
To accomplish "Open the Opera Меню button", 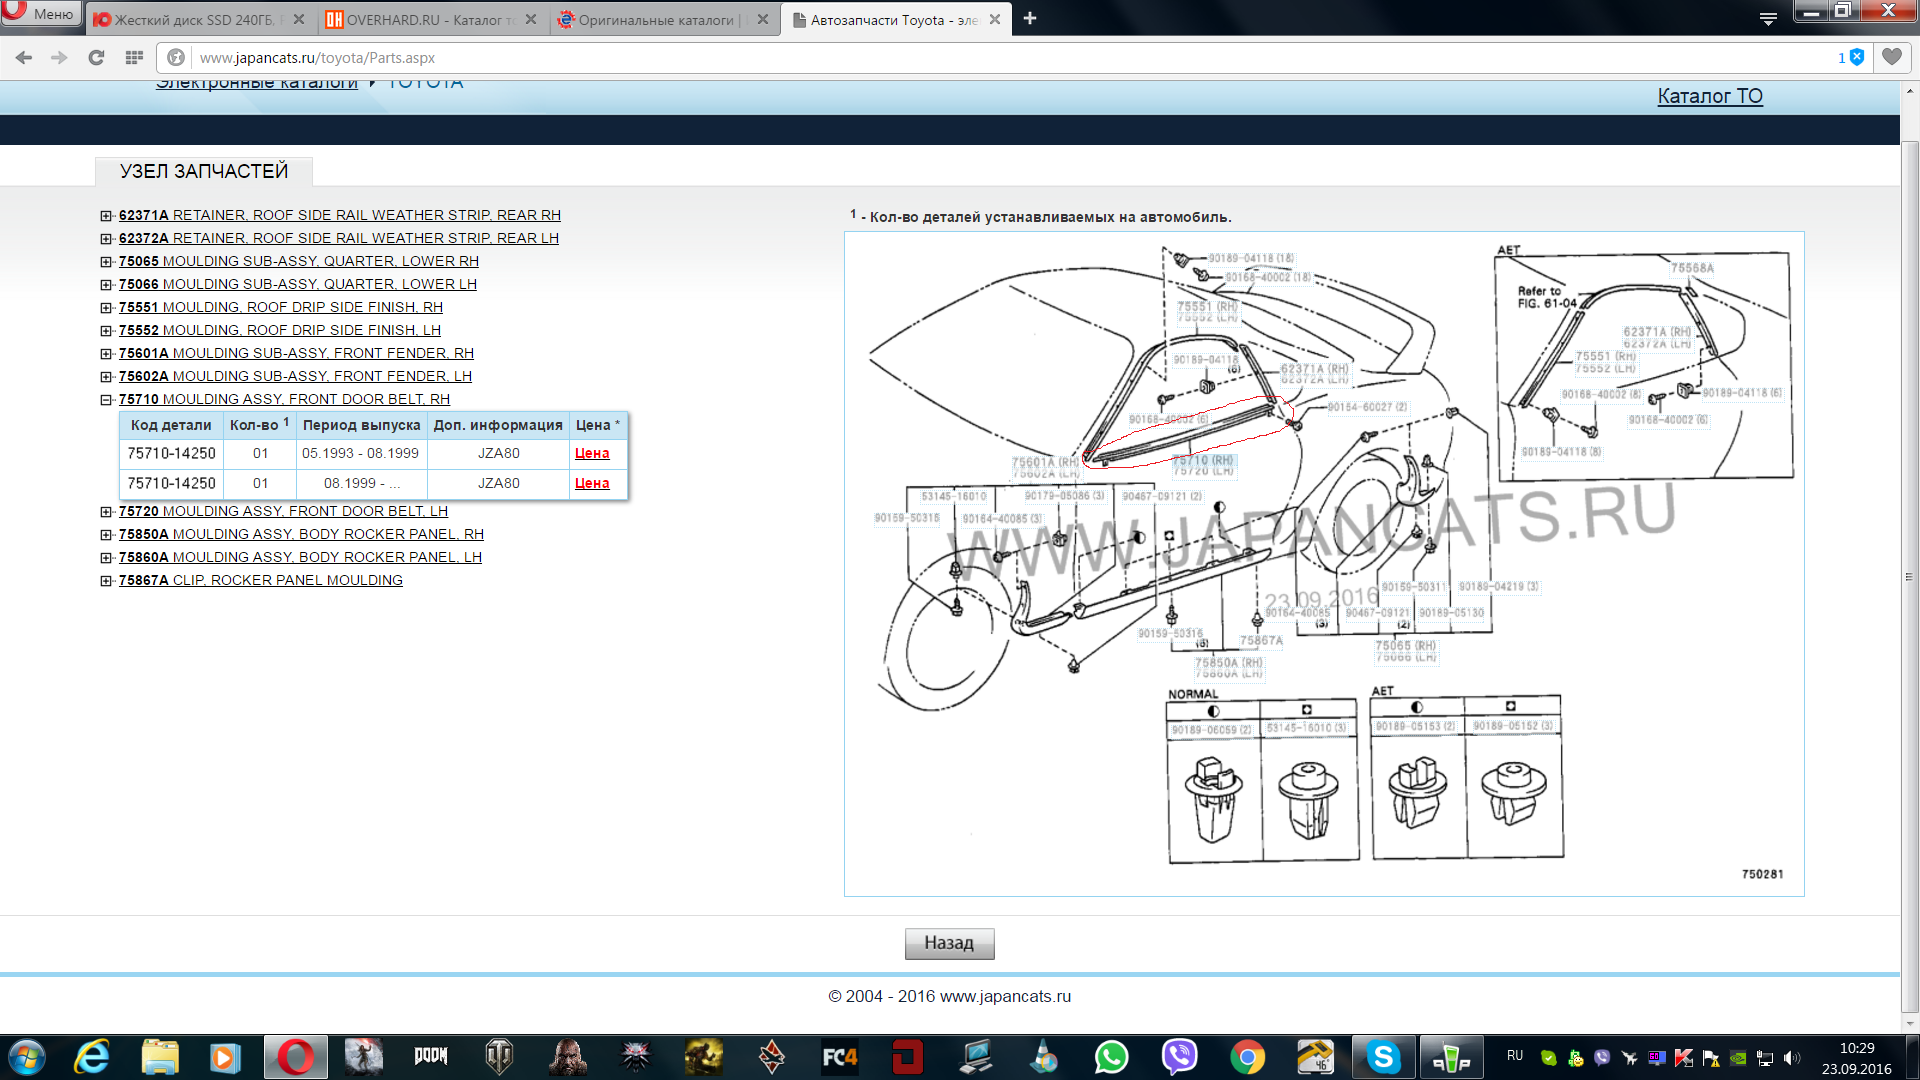I will [40, 14].
